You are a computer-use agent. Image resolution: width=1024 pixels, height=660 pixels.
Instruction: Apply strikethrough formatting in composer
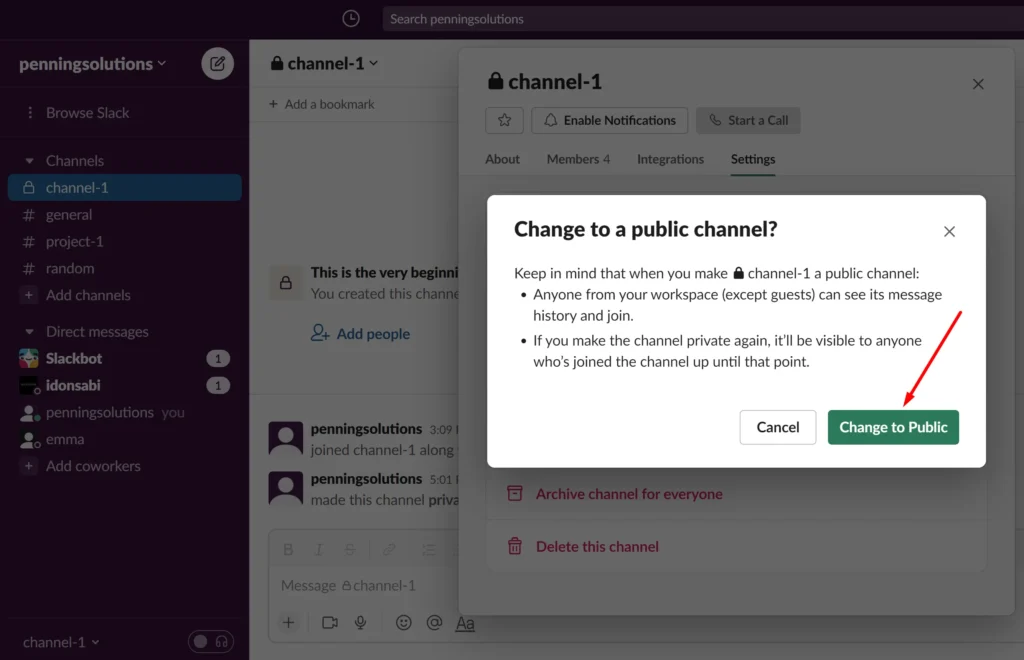[350, 550]
